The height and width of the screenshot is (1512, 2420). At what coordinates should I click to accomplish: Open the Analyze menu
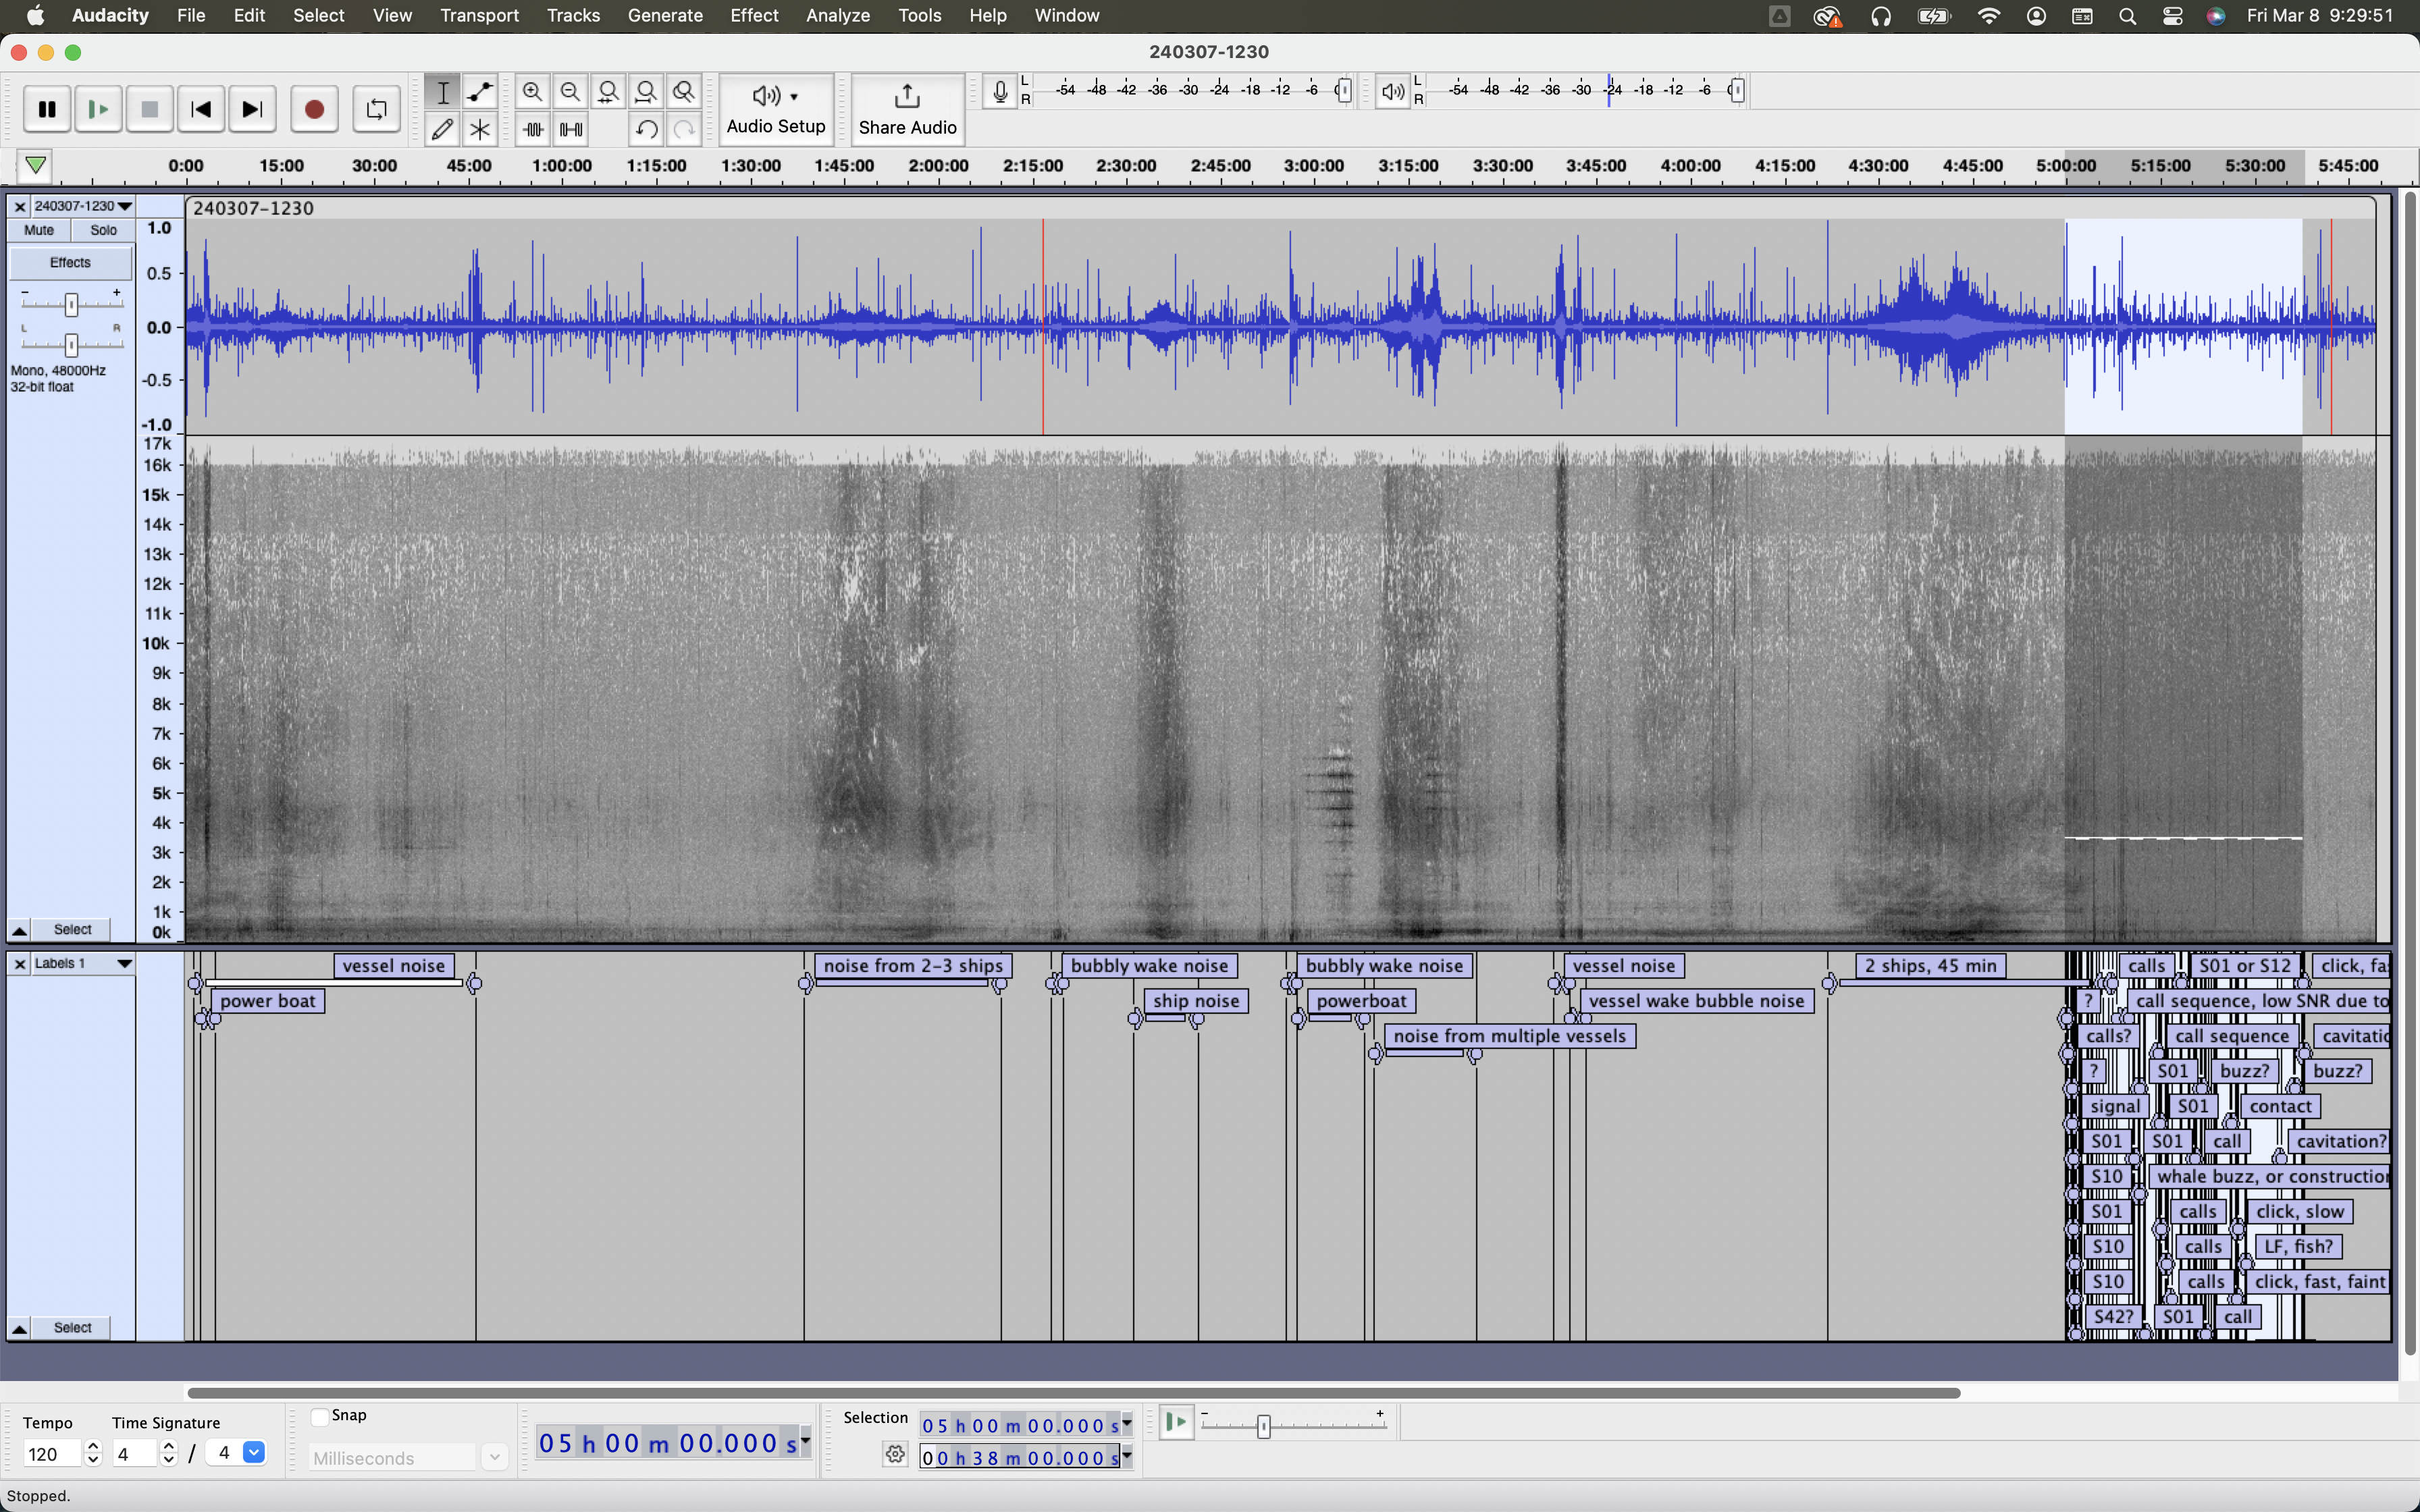(x=837, y=15)
